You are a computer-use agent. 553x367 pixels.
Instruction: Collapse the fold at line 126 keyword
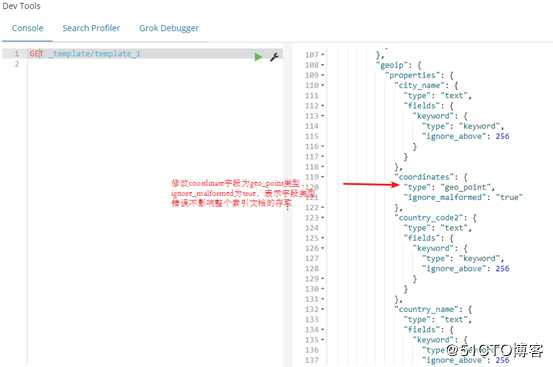(x=323, y=248)
